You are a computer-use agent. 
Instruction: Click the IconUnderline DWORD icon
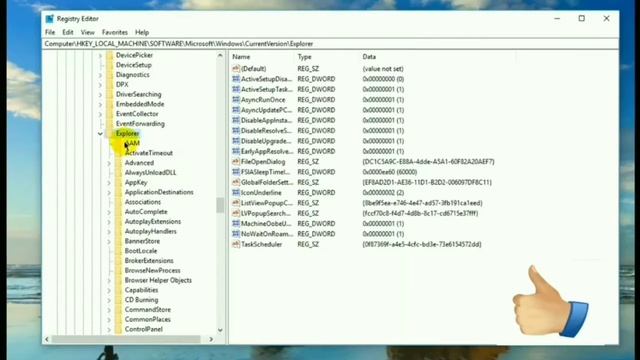point(236,192)
